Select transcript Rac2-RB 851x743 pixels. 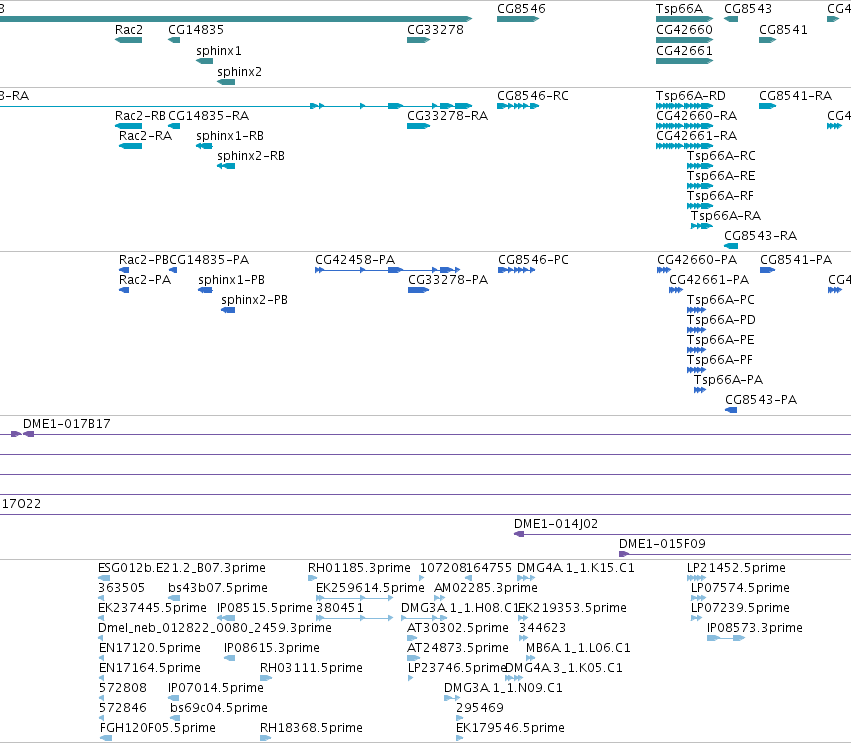pyautogui.click(x=129, y=126)
